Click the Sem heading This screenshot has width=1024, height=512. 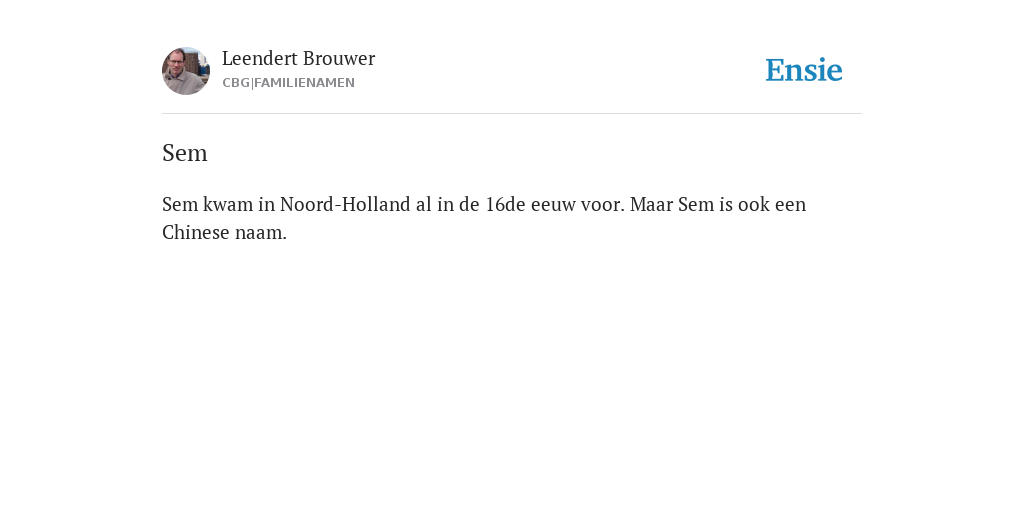pyautogui.click(x=185, y=153)
